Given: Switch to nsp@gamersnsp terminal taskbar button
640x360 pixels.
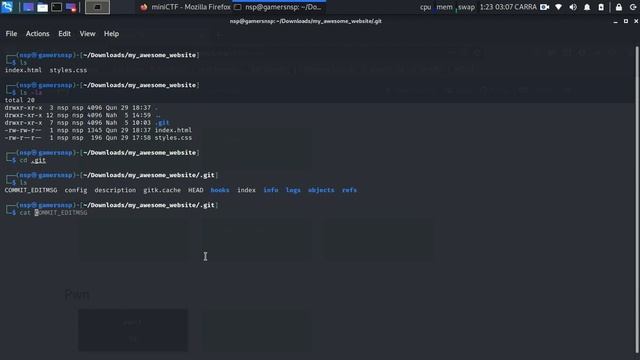Looking at the screenshot, I should [x=278, y=7].
